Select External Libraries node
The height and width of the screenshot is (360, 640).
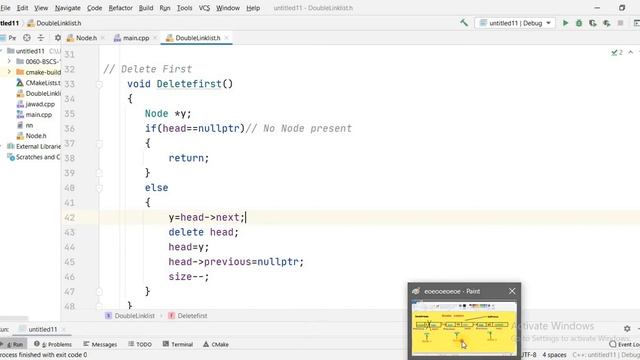[34, 147]
